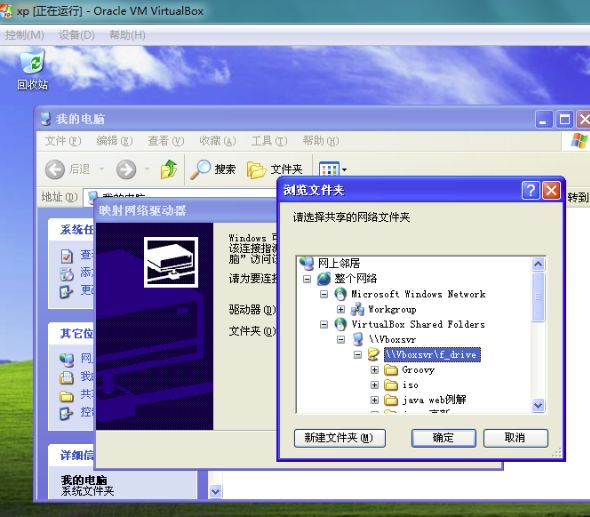Click the folder icon of \\Vboxsvr\f_drive

pyautogui.click(x=374, y=354)
